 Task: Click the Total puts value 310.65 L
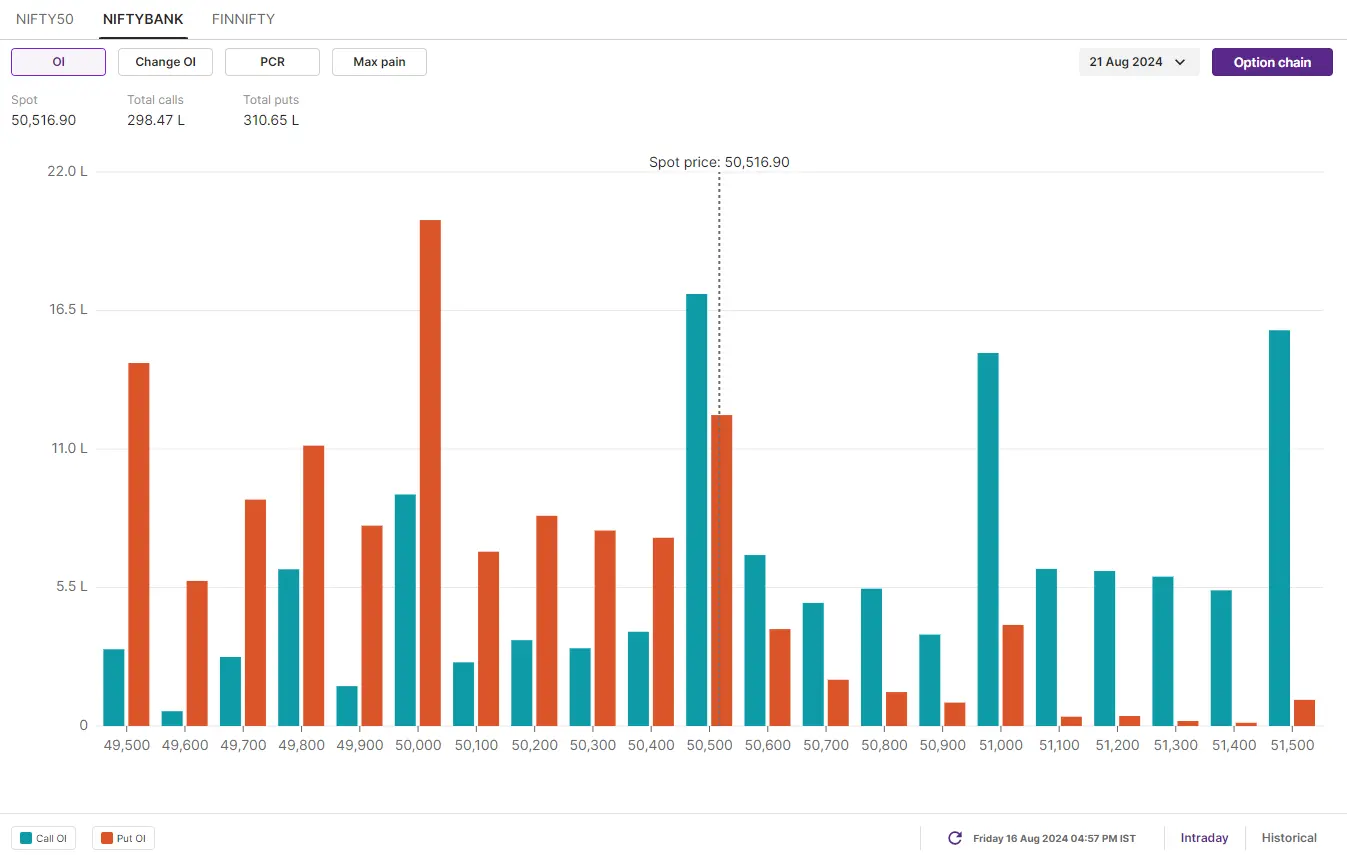(x=271, y=120)
